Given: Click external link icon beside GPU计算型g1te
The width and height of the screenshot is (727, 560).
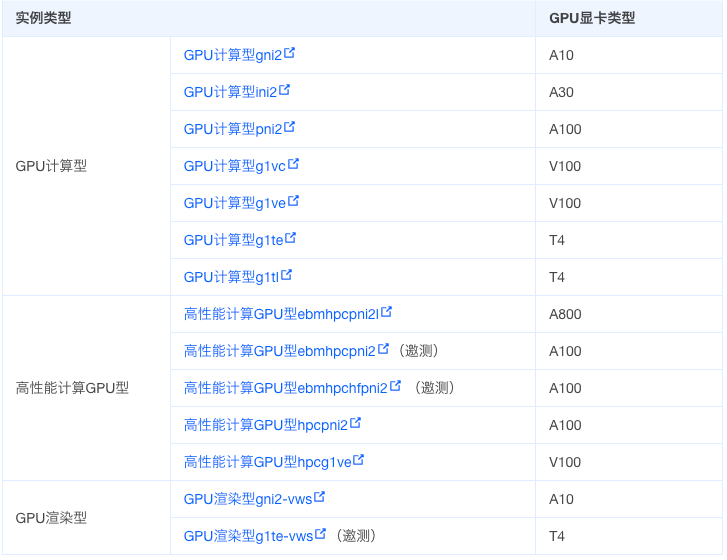Looking at the screenshot, I should click(291, 239).
